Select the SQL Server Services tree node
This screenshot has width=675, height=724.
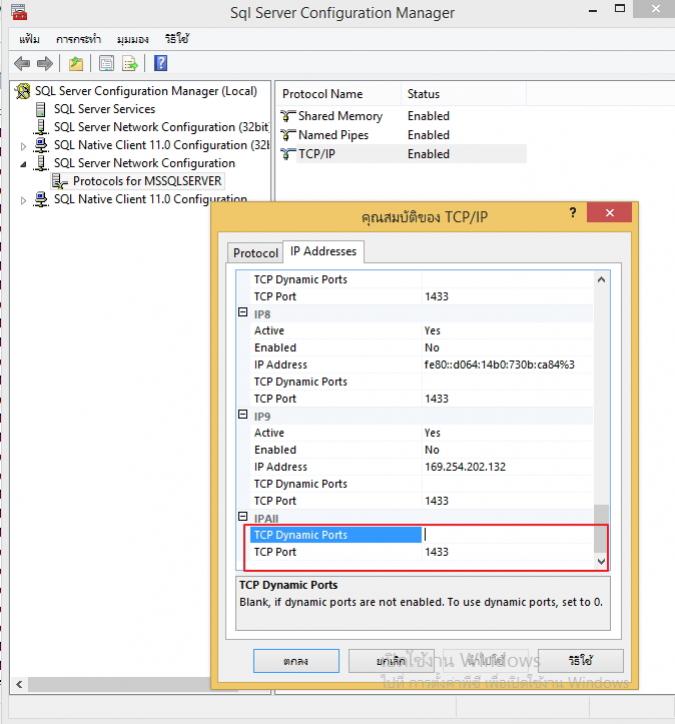point(104,109)
